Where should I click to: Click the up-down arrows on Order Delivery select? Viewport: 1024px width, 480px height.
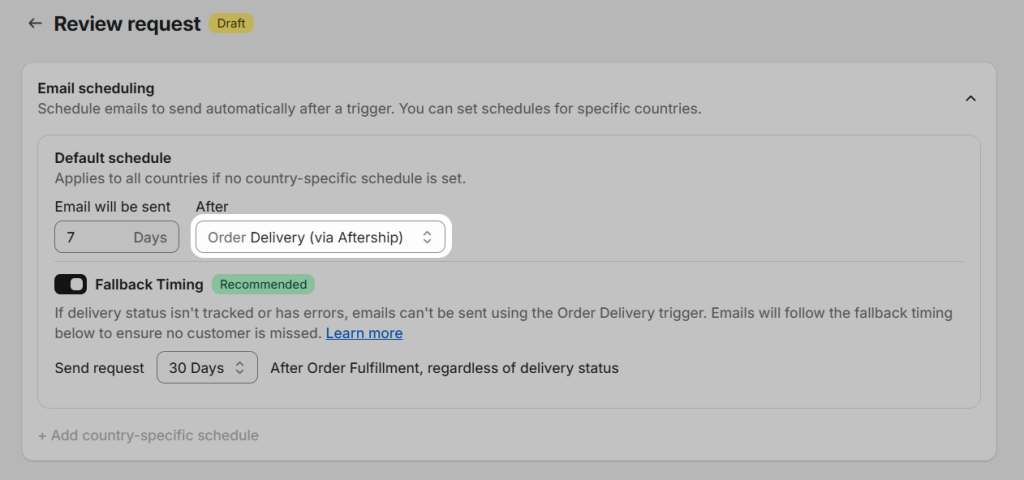click(427, 238)
